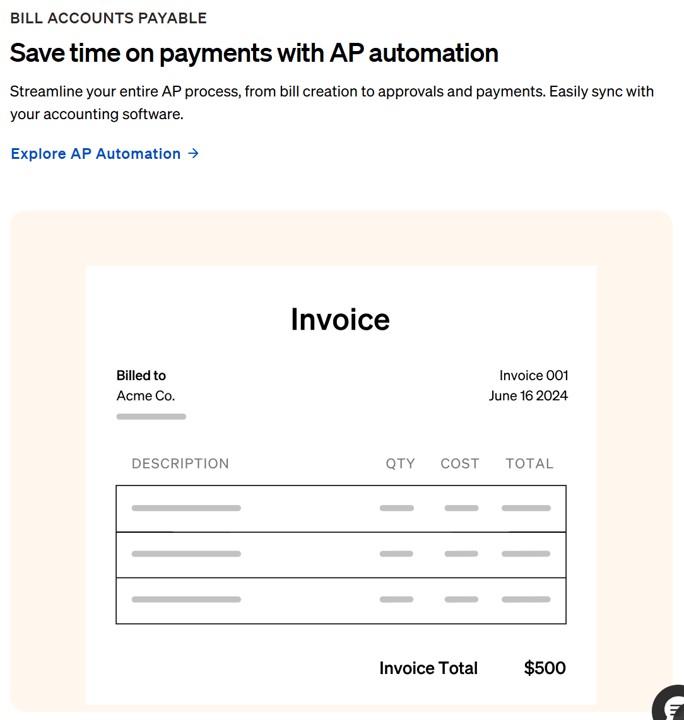Click the arrow beside Explore AP Automation

pyautogui.click(x=194, y=154)
